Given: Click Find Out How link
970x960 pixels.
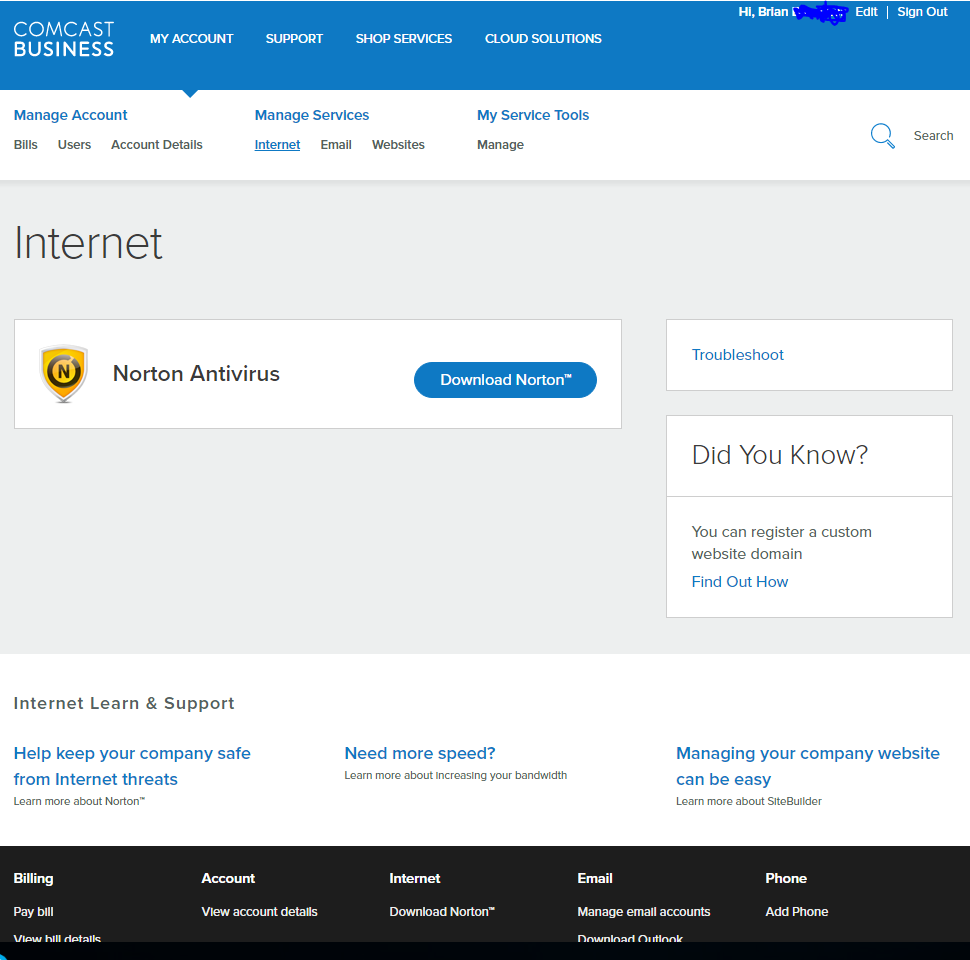Looking at the screenshot, I should pyautogui.click(x=740, y=582).
